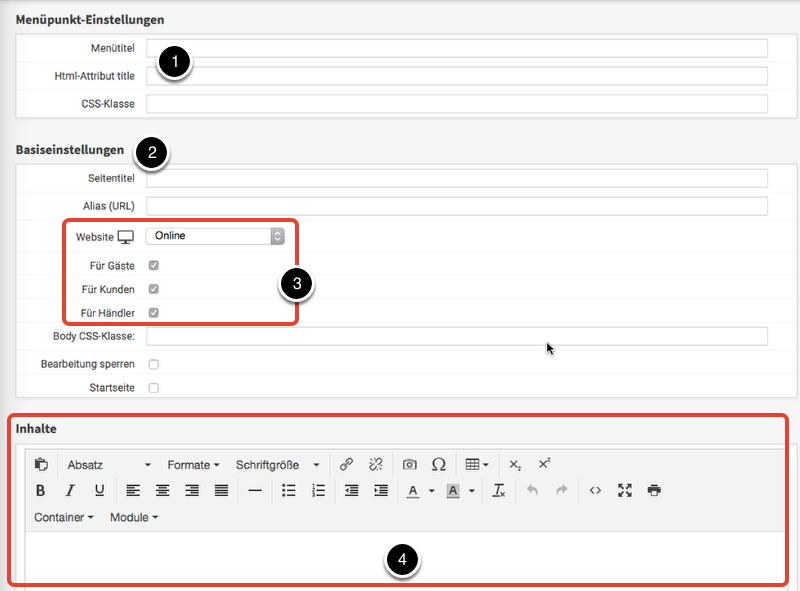Click the print icon
The height and width of the screenshot is (591, 800).
pos(654,490)
